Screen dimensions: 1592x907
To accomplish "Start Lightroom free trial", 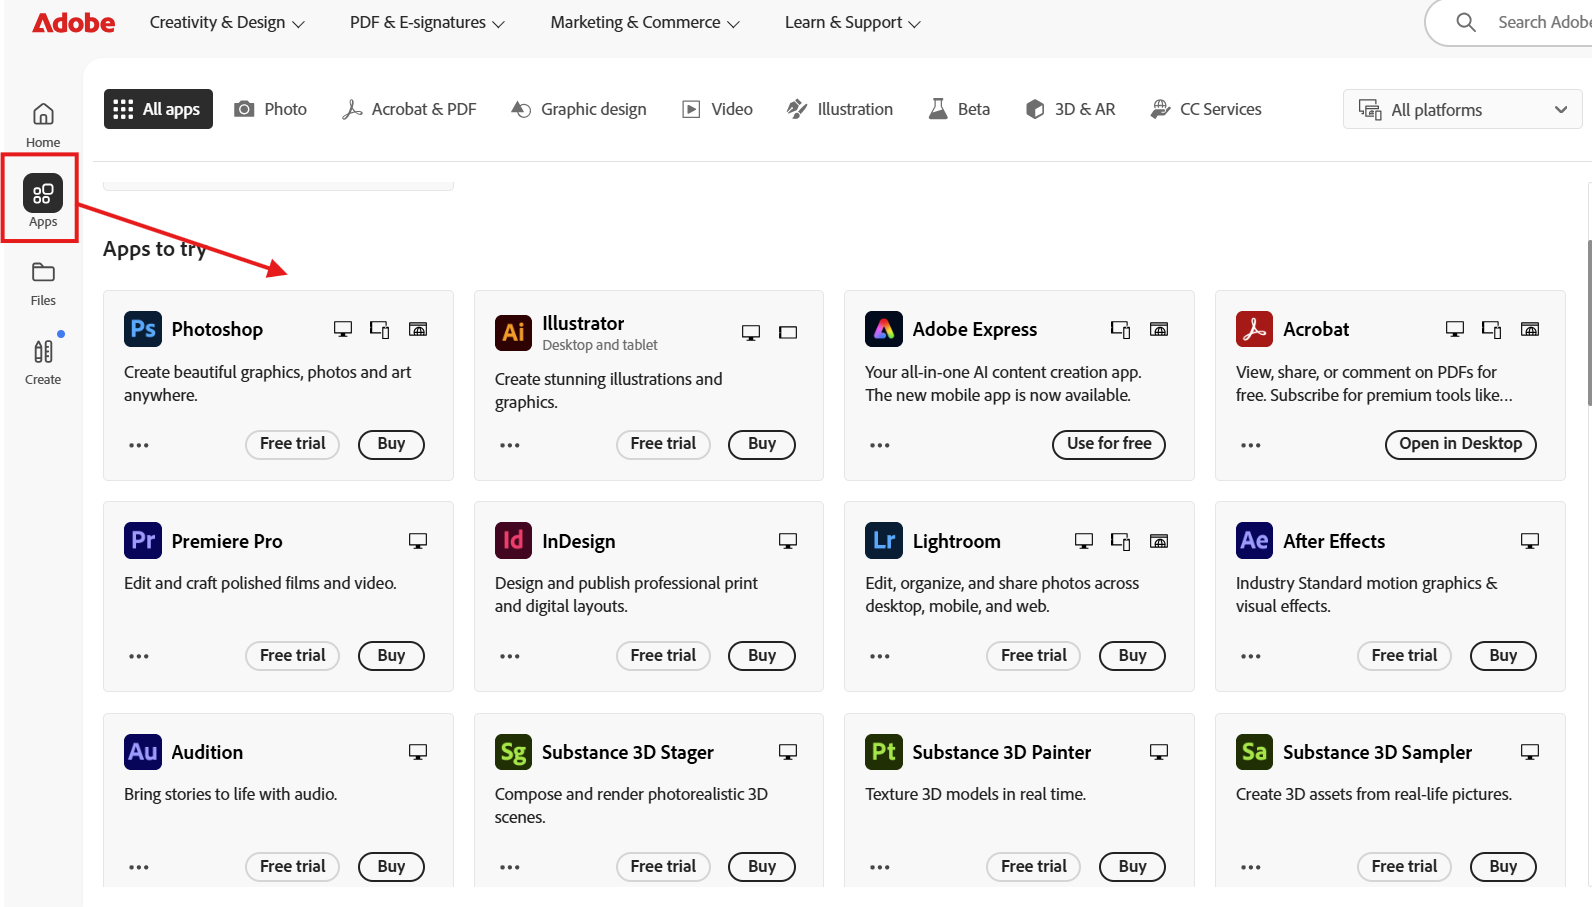I will click(1034, 656).
